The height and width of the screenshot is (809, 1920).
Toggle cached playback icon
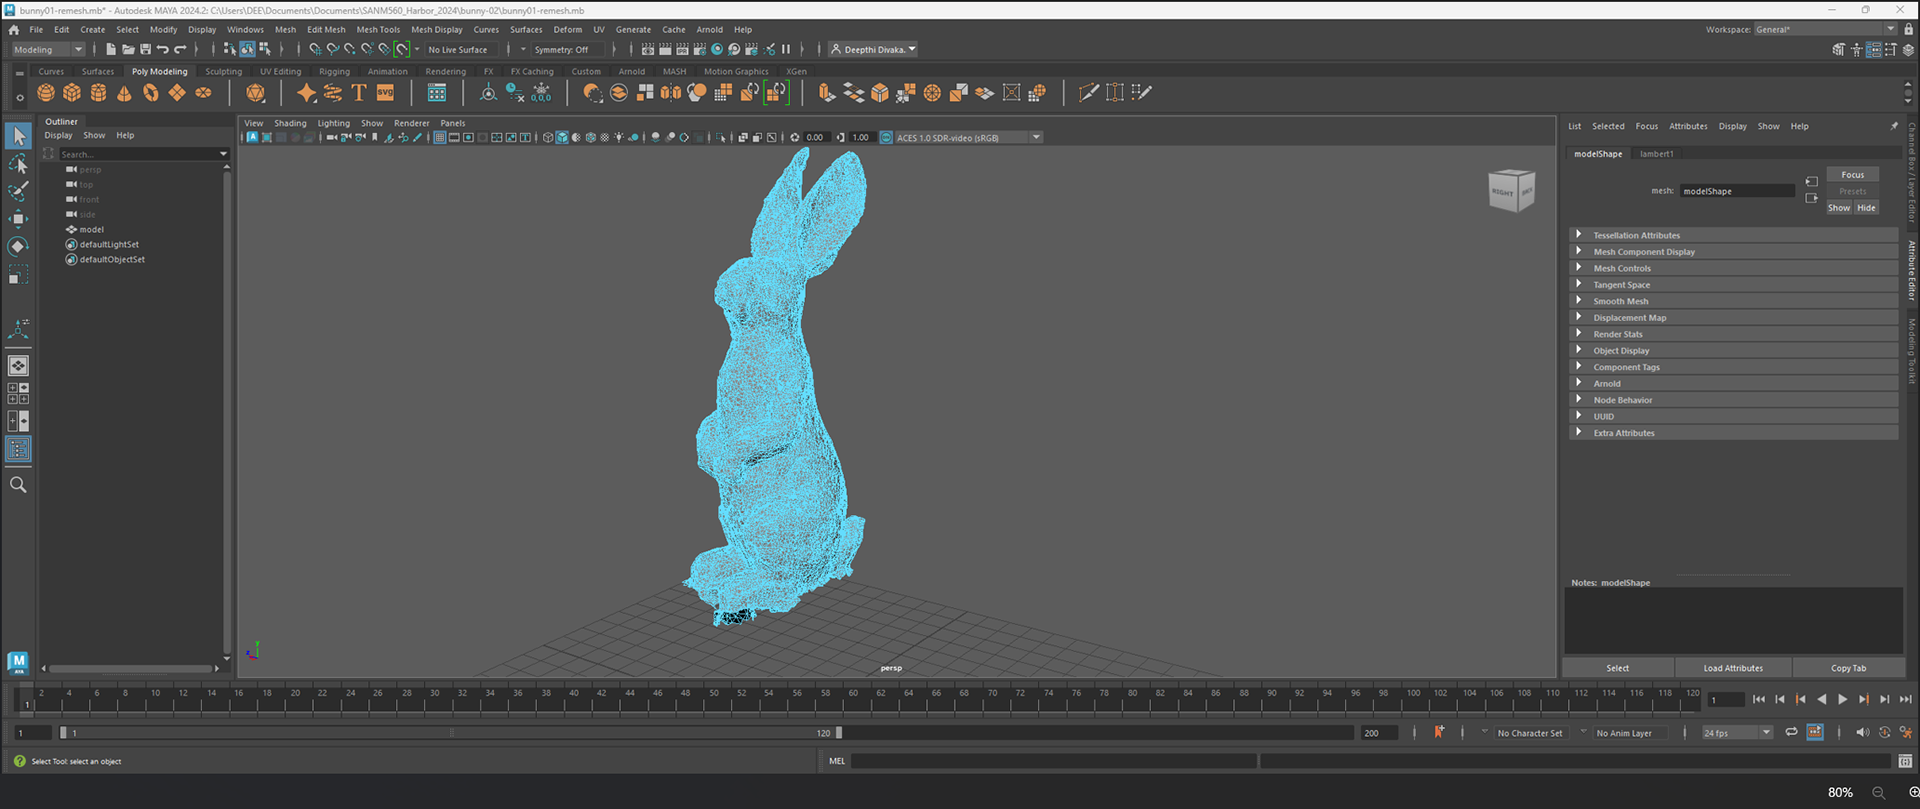click(1815, 732)
